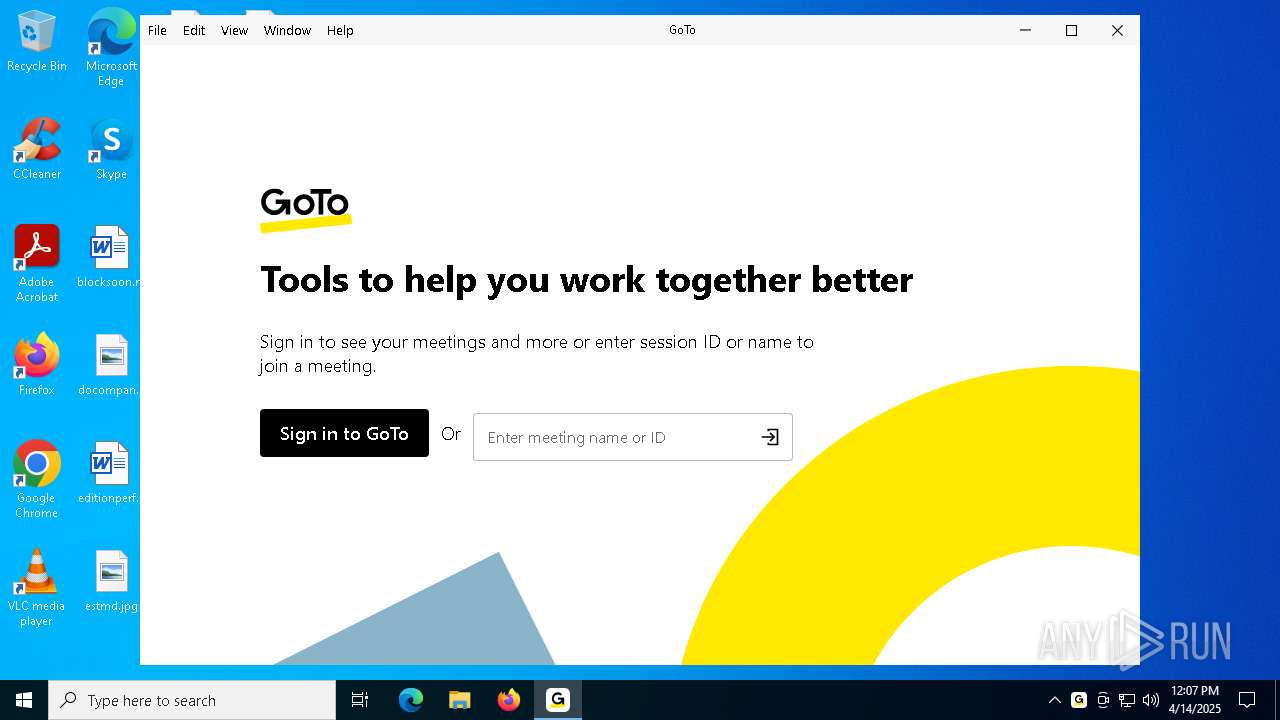Select Microsoft Edge desktop shortcut
Screen dimensions: 1280x720
coord(111,48)
